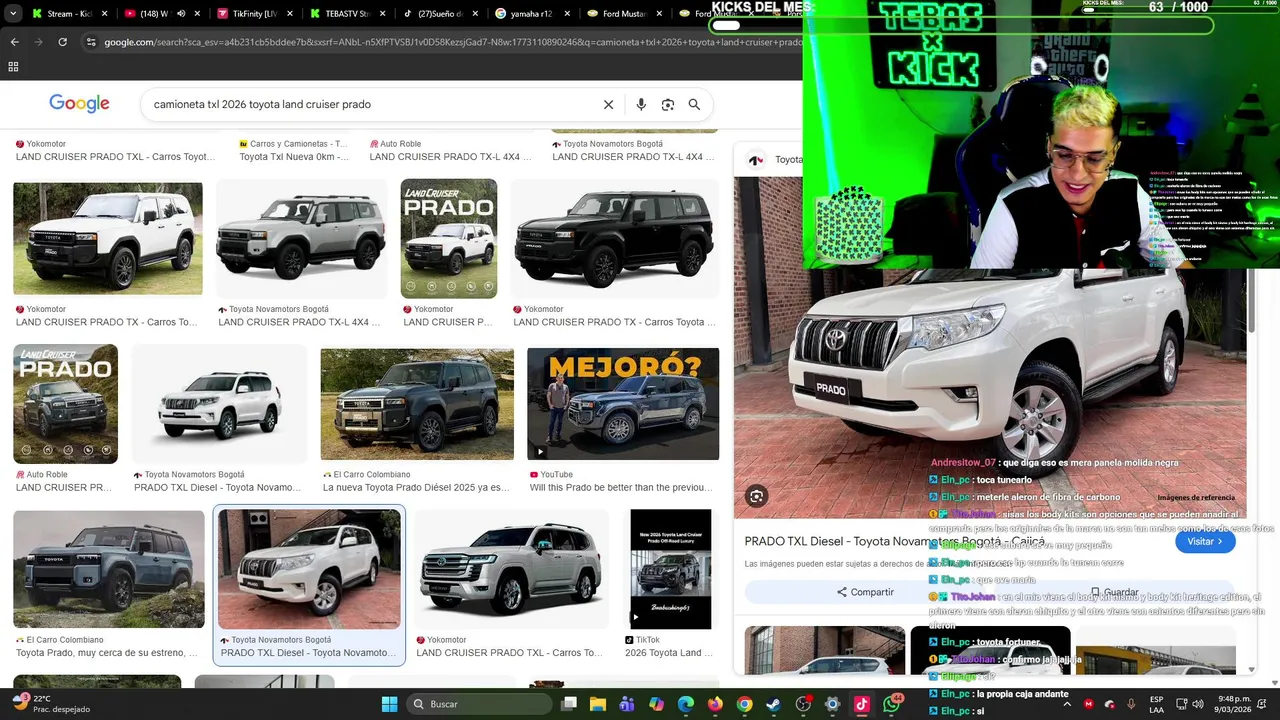This screenshot has width=1280, height=720.
Task: Open 'Will this Prado be better' link
Action: [621, 488]
